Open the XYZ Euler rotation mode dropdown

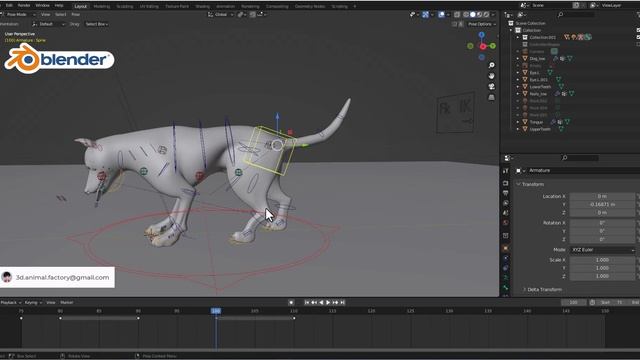[602, 250]
